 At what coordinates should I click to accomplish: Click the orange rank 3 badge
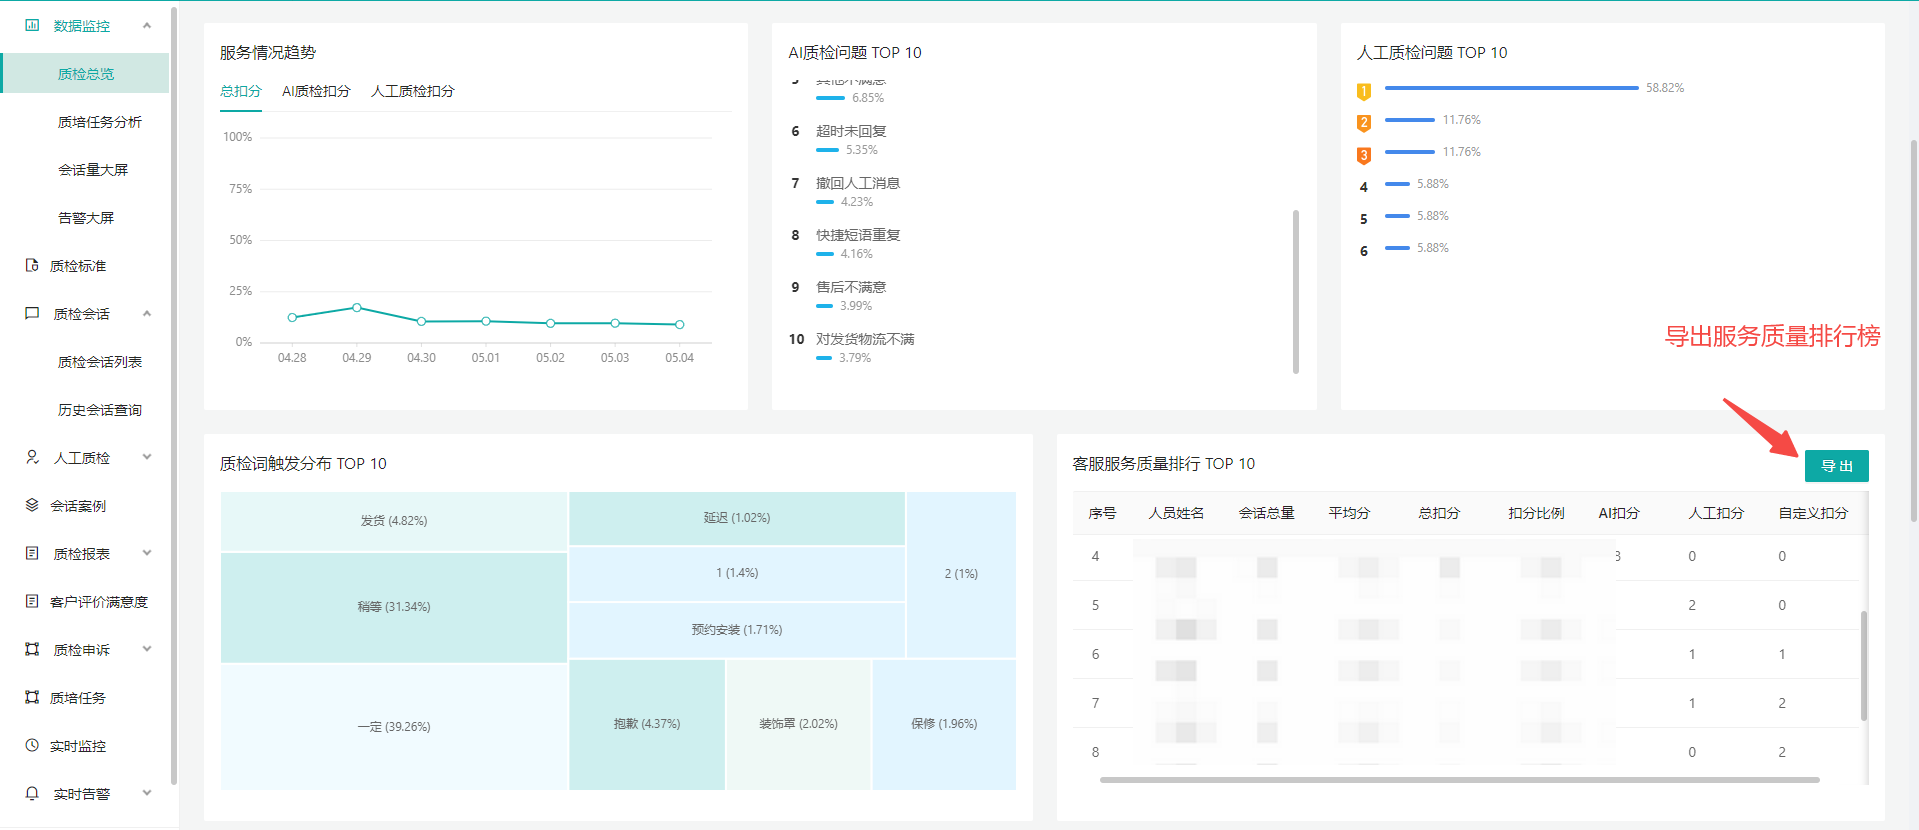pyautogui.click(x=1363, y=155)
